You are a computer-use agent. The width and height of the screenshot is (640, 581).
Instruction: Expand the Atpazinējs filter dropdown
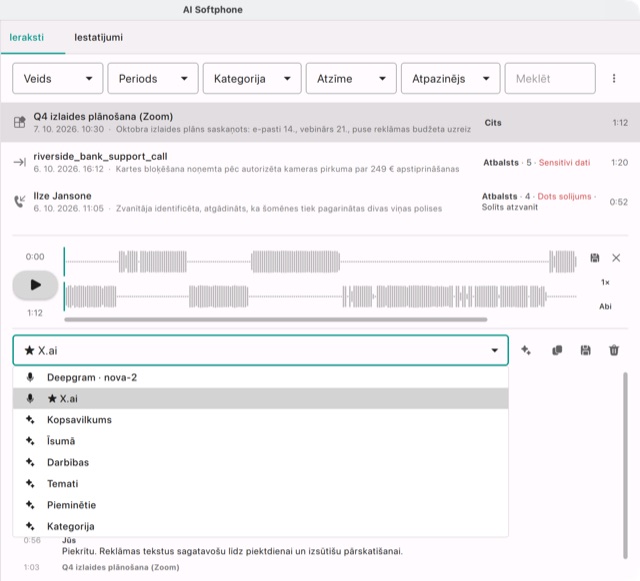(450, 78)
